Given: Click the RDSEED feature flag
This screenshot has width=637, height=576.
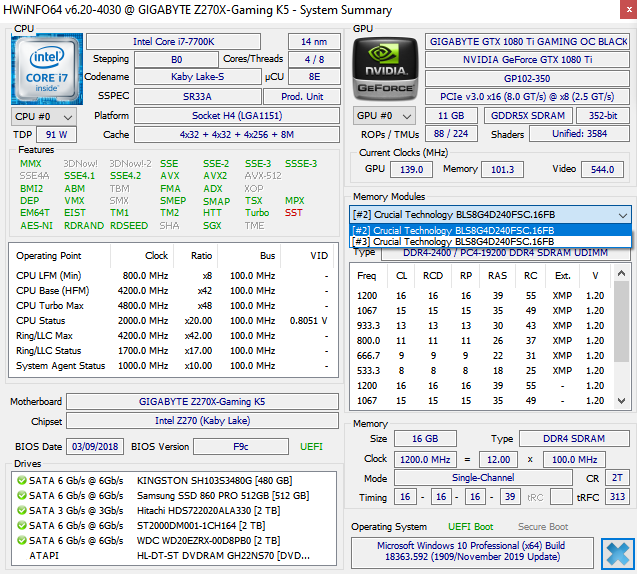Looking at the screenshot, I should point(129,226).
